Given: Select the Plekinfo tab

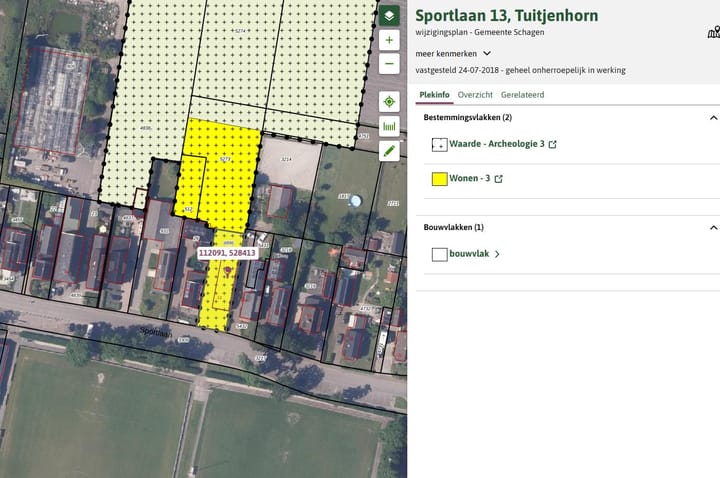Looking at the screenshot, I should click(434, 94).
